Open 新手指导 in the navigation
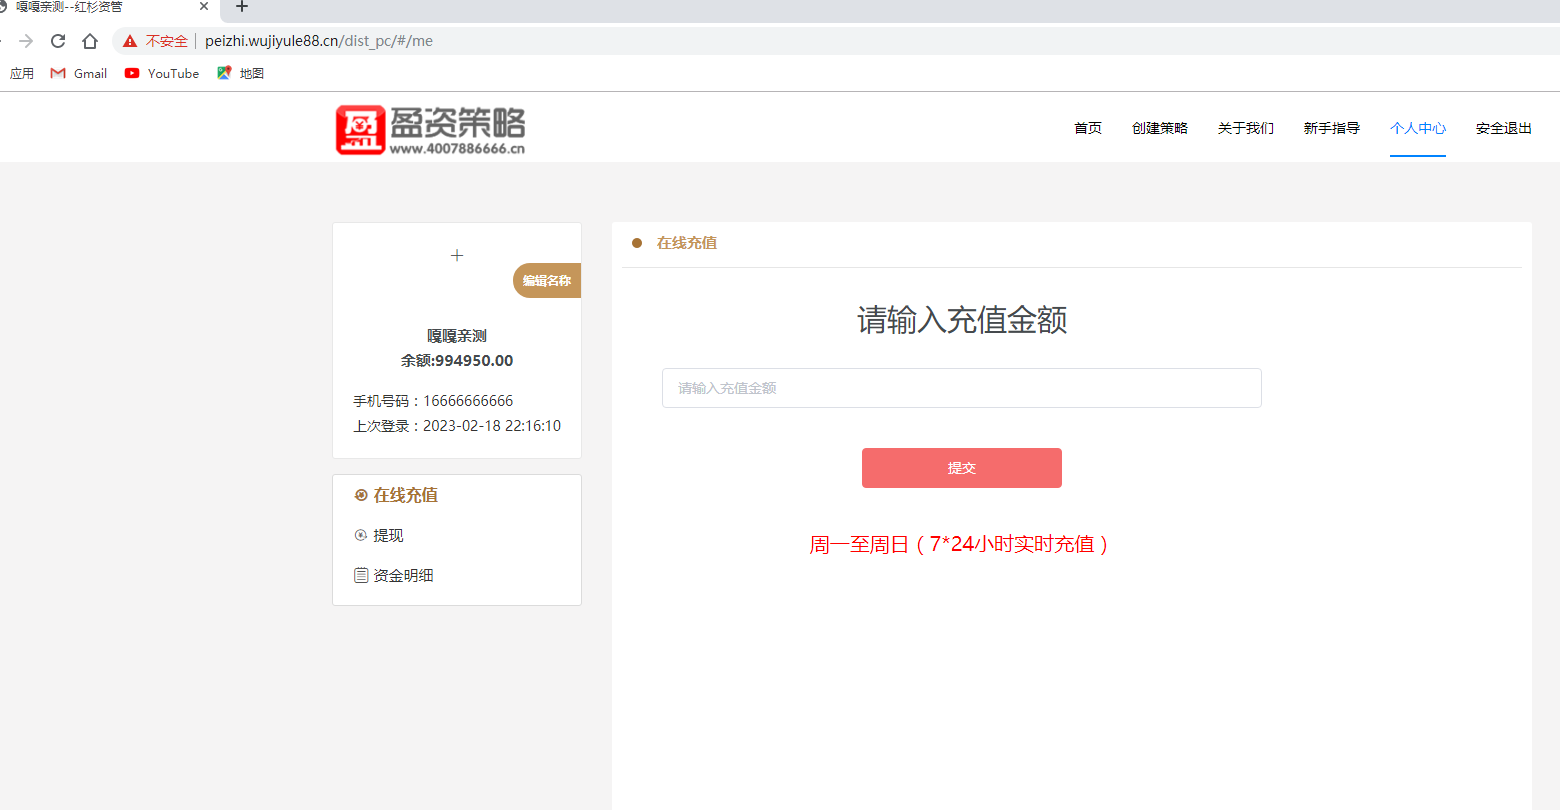Viewport: 1560px width, 810px height. pyautogui.click(x=1332, y=128)
